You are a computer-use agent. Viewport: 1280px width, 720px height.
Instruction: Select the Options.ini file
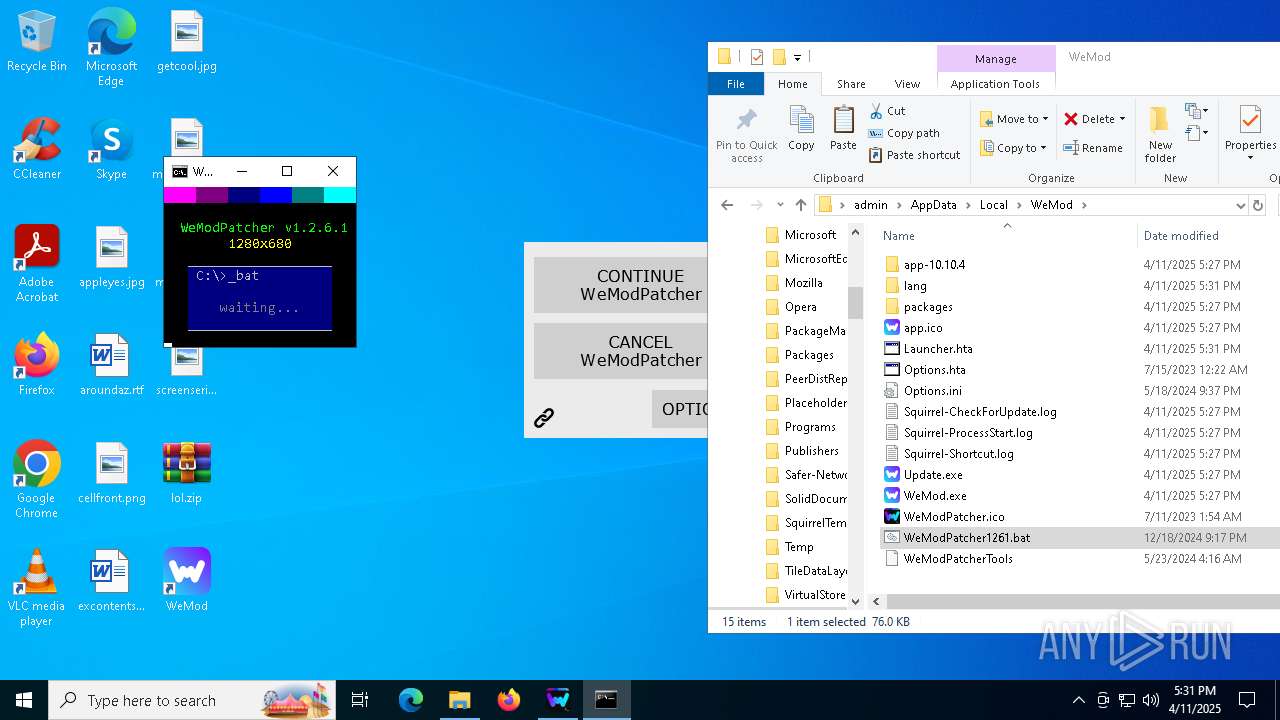[932, 391]
